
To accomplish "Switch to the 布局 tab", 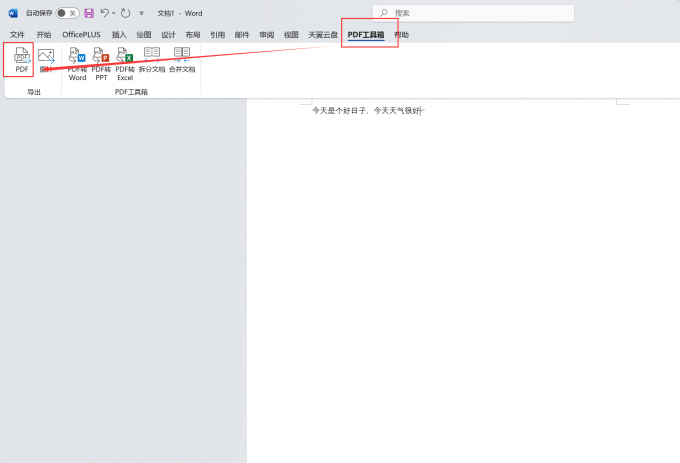I will [193, 35].
